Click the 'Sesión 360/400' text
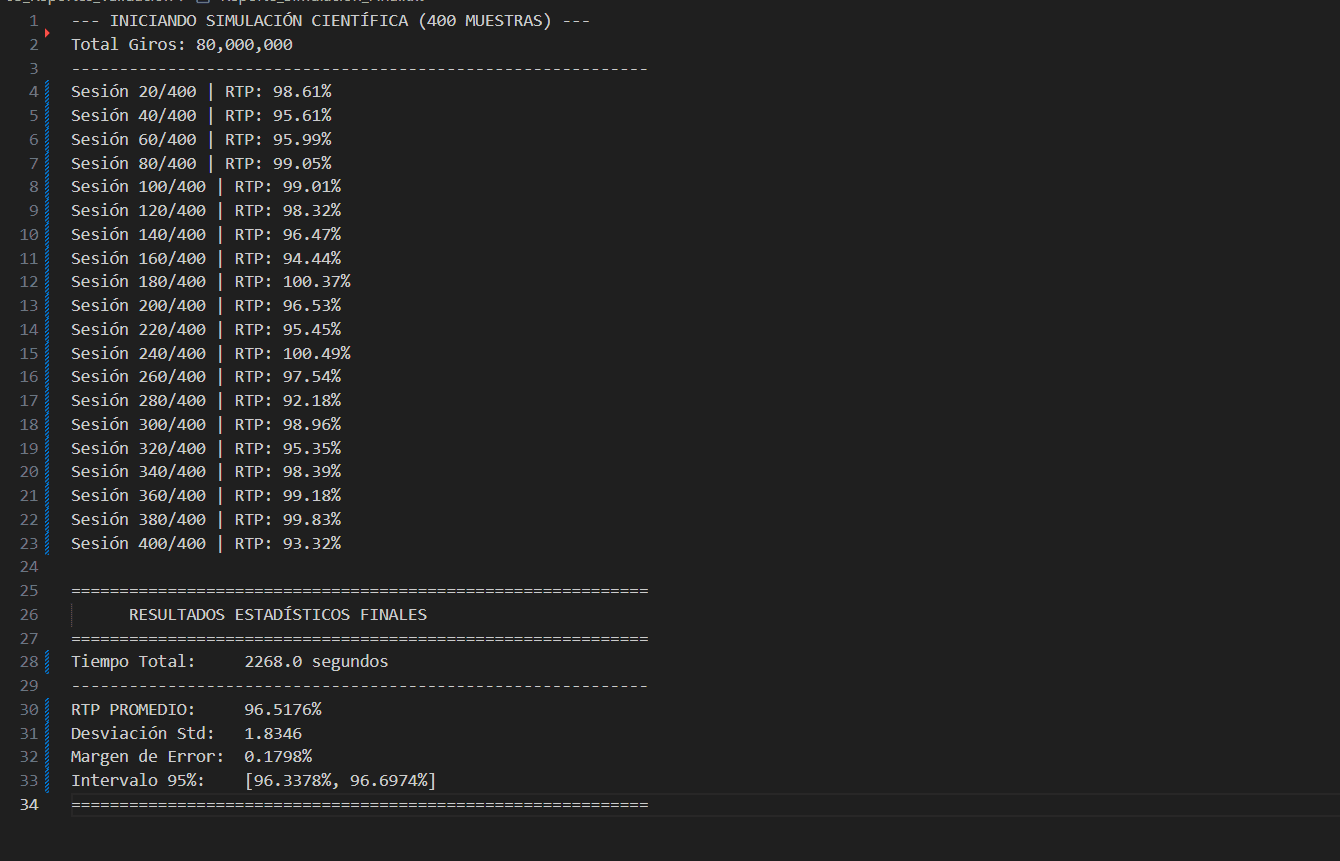The image size is (1340, 861). coord(139,496)
